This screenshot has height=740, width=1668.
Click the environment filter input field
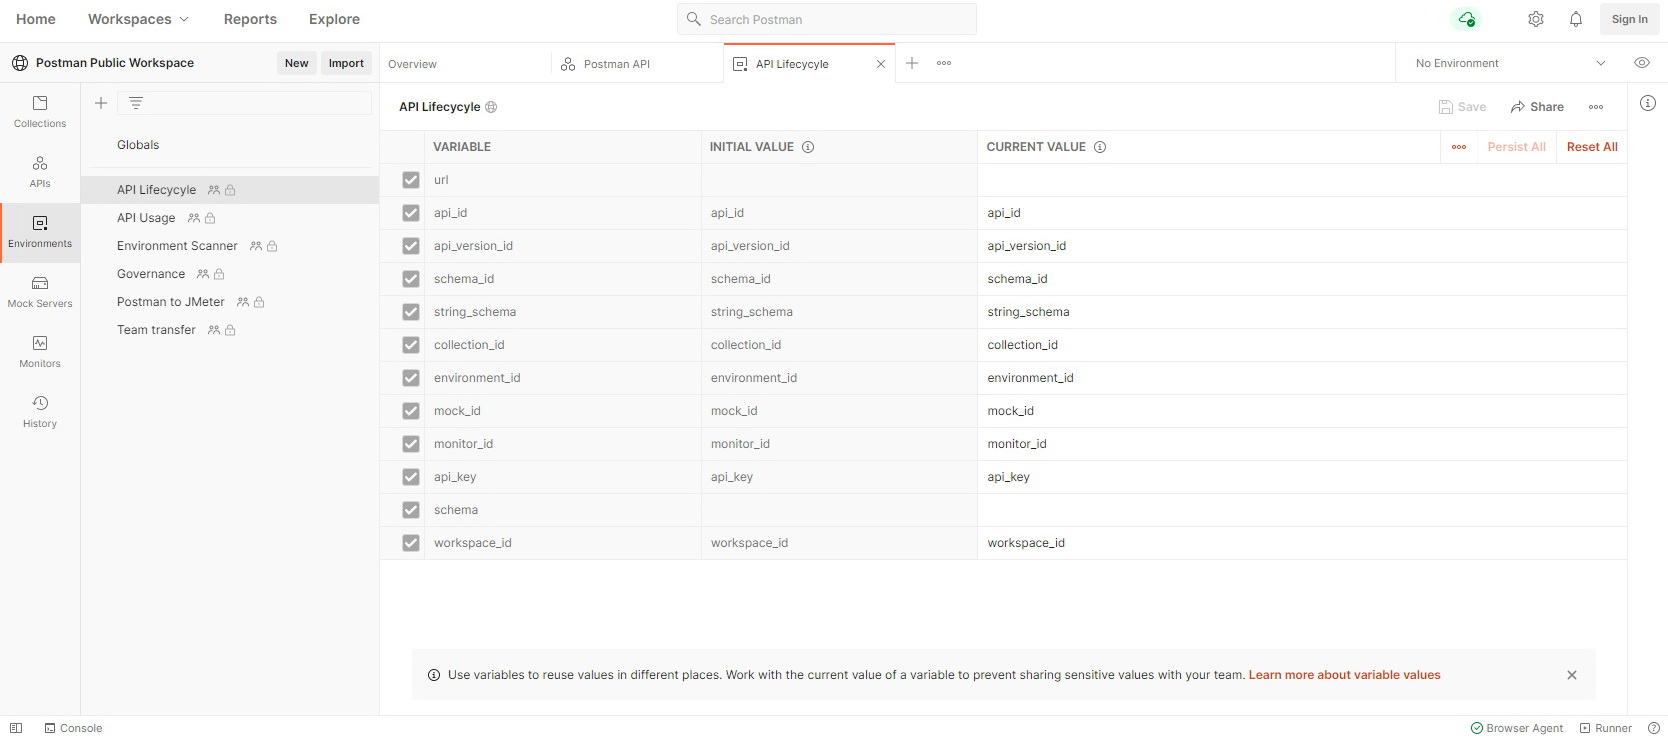(245, 103)
